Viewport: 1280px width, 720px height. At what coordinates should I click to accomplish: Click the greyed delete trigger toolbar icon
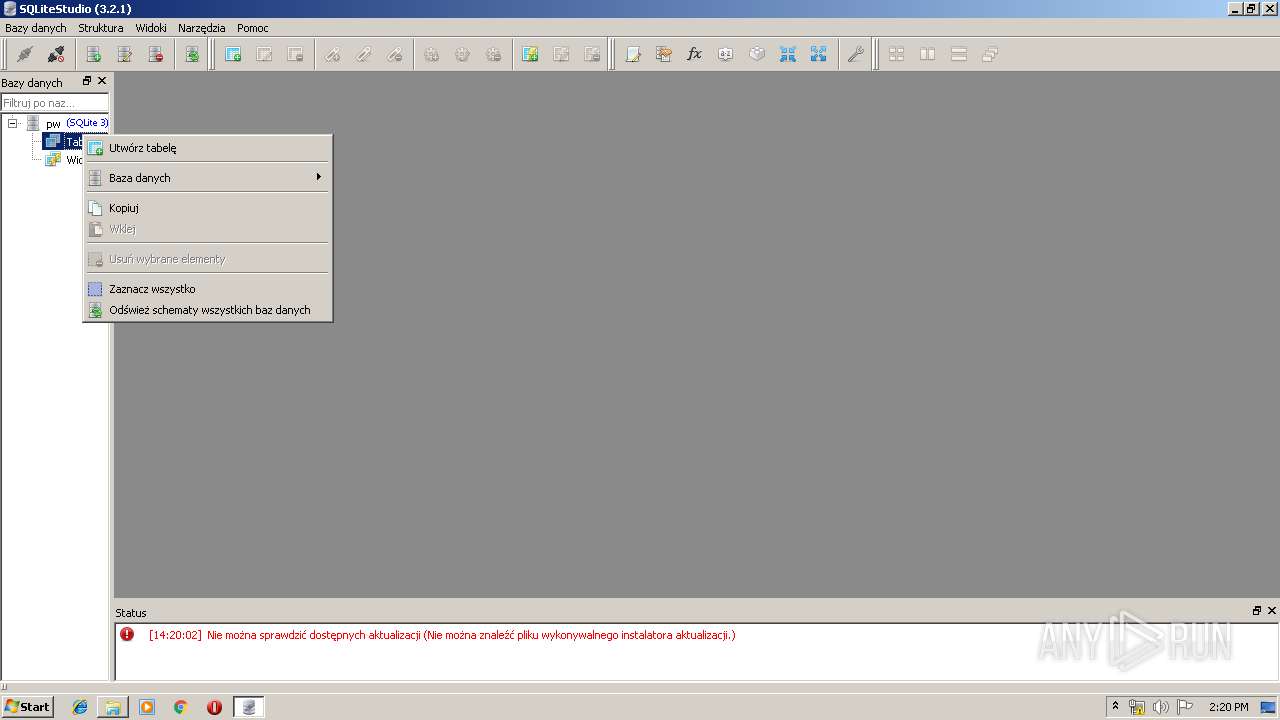click(x=493, y=55)
